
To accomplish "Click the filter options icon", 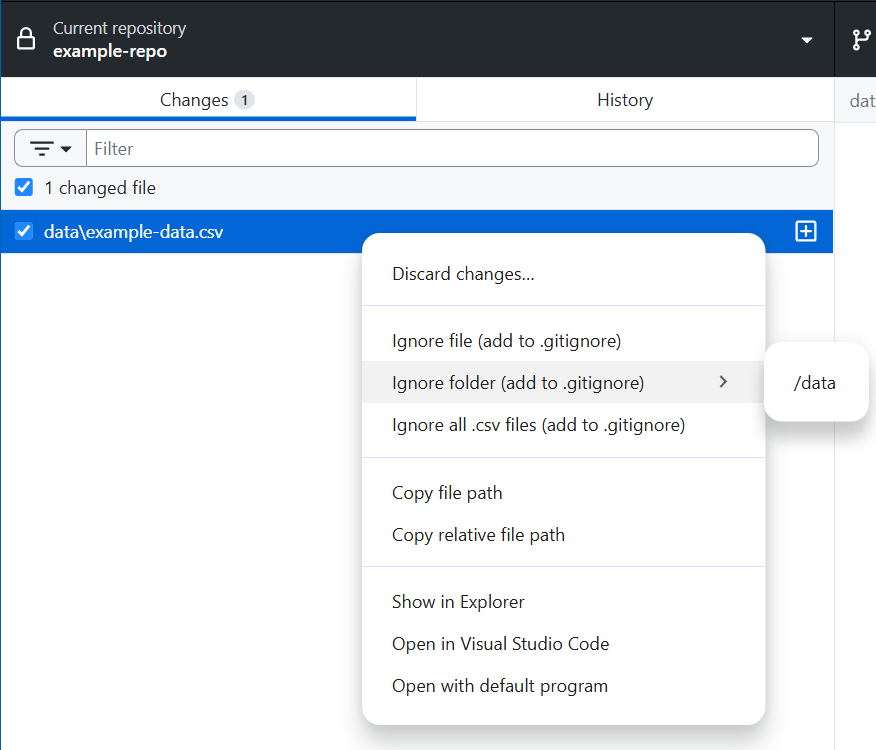I will pos(42,148).
